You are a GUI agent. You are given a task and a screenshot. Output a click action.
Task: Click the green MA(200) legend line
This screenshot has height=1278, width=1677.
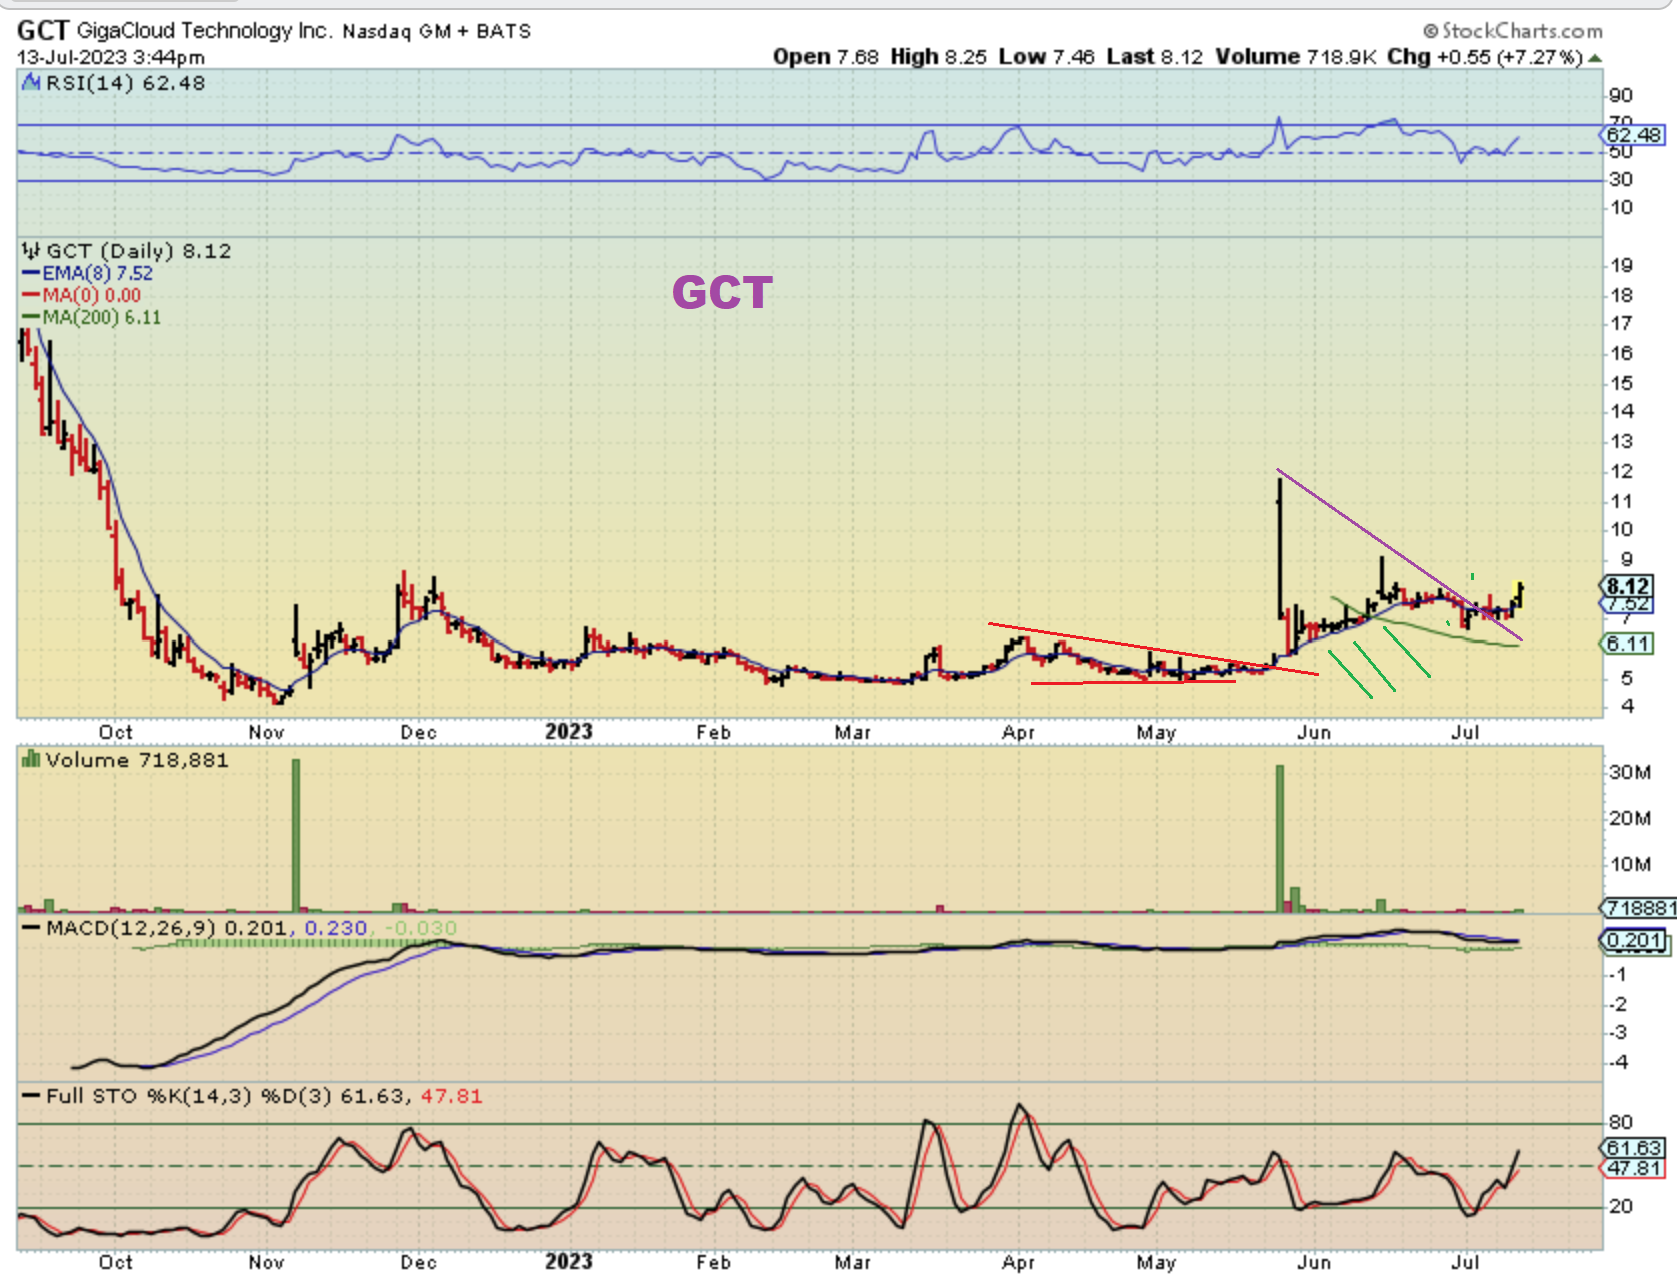[31, 317]
